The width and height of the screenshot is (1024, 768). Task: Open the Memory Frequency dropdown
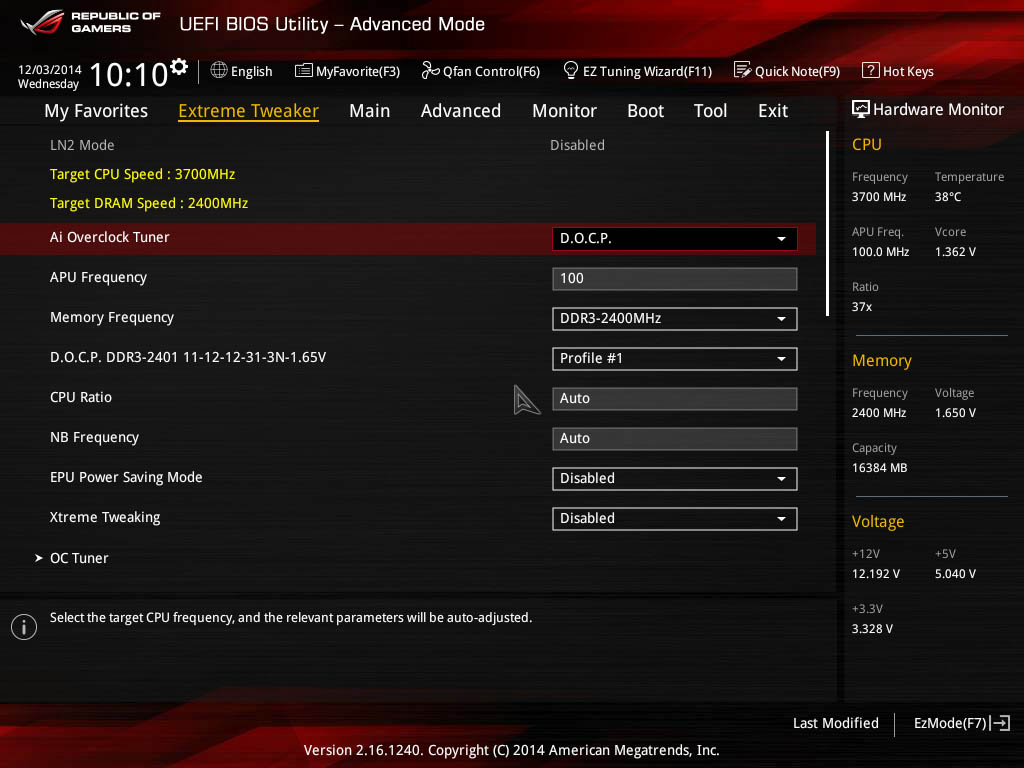(x=675, y=319)
